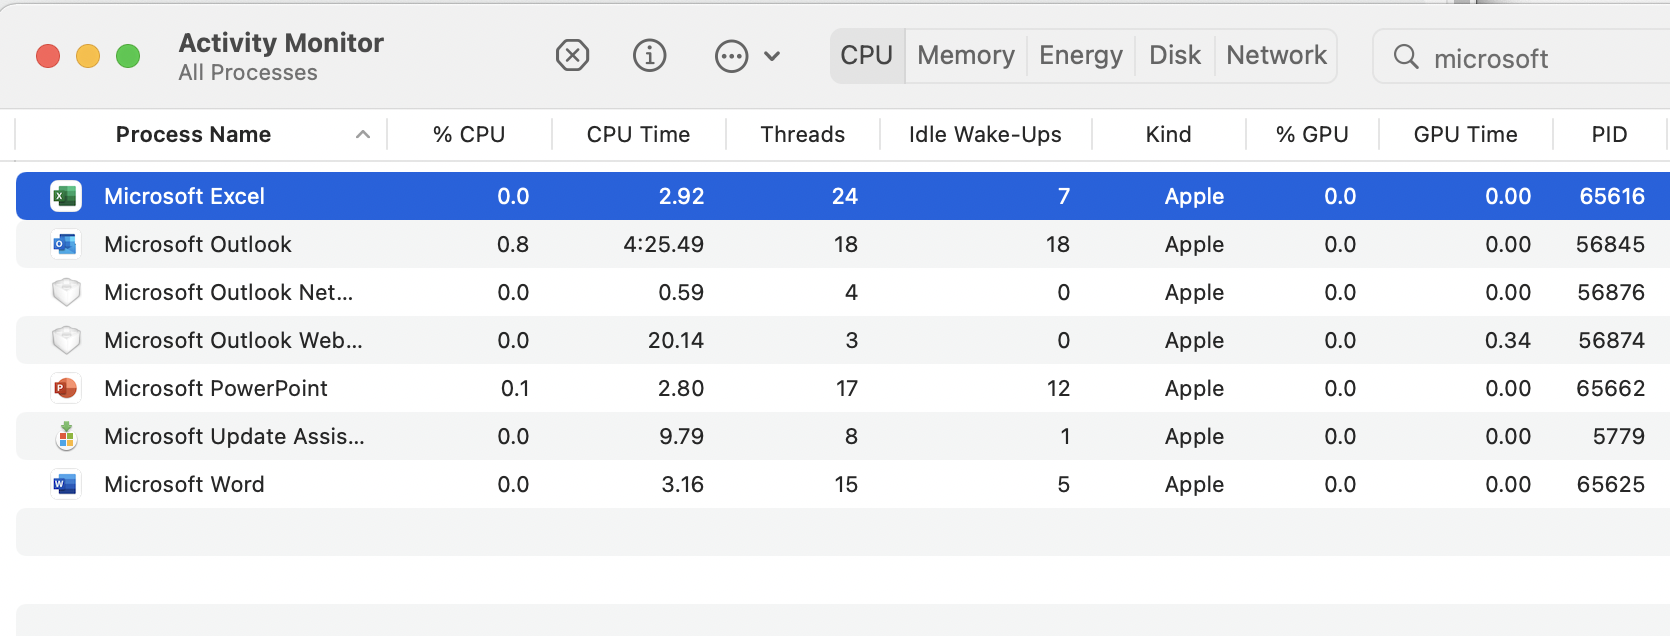Click the shield icon for Microsoft Outlook Net…
The height and width of the screenshot is (636, 1670).
(66, 292)
